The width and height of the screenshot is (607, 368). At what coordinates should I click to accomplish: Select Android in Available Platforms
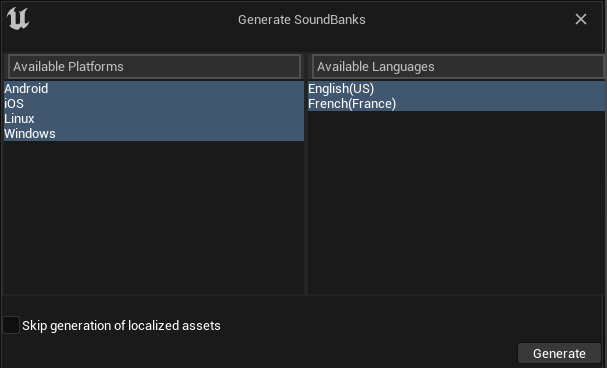click(154, 89)
